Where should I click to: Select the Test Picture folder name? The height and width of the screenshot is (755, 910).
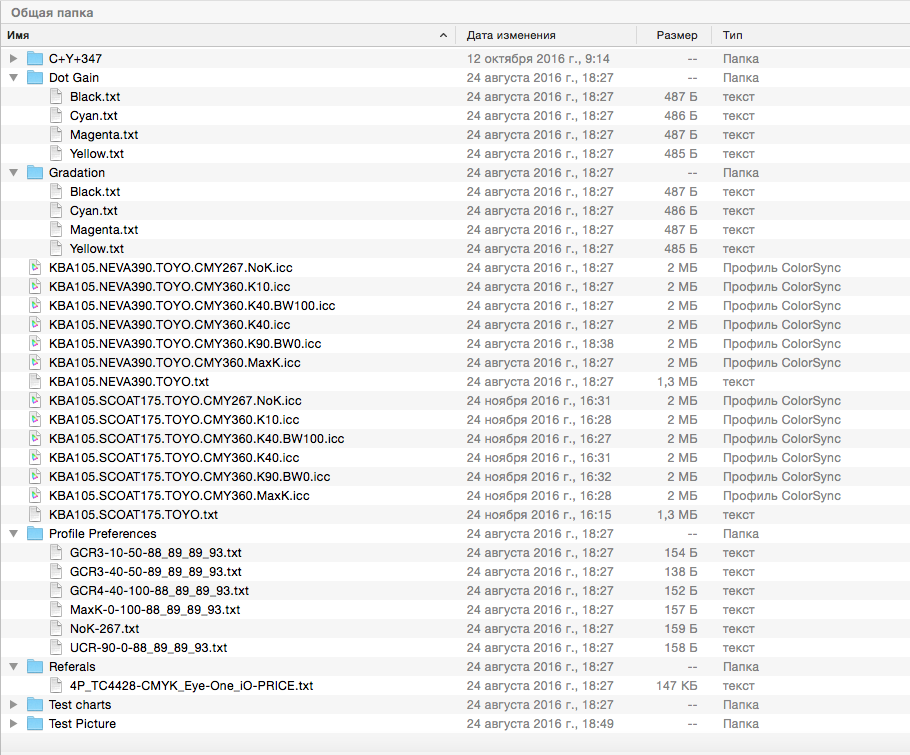coord(82,724)
